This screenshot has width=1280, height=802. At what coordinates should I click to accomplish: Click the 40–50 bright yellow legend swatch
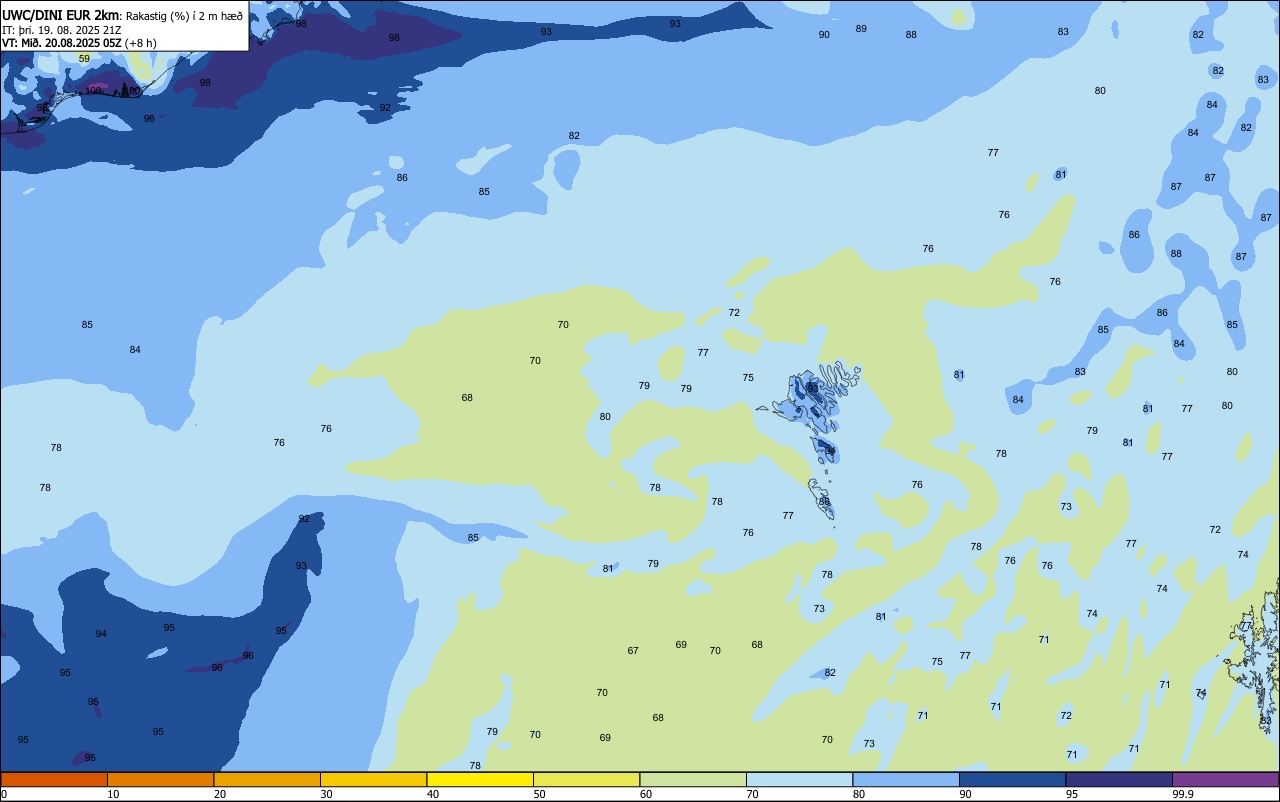(x=480, y=779)
